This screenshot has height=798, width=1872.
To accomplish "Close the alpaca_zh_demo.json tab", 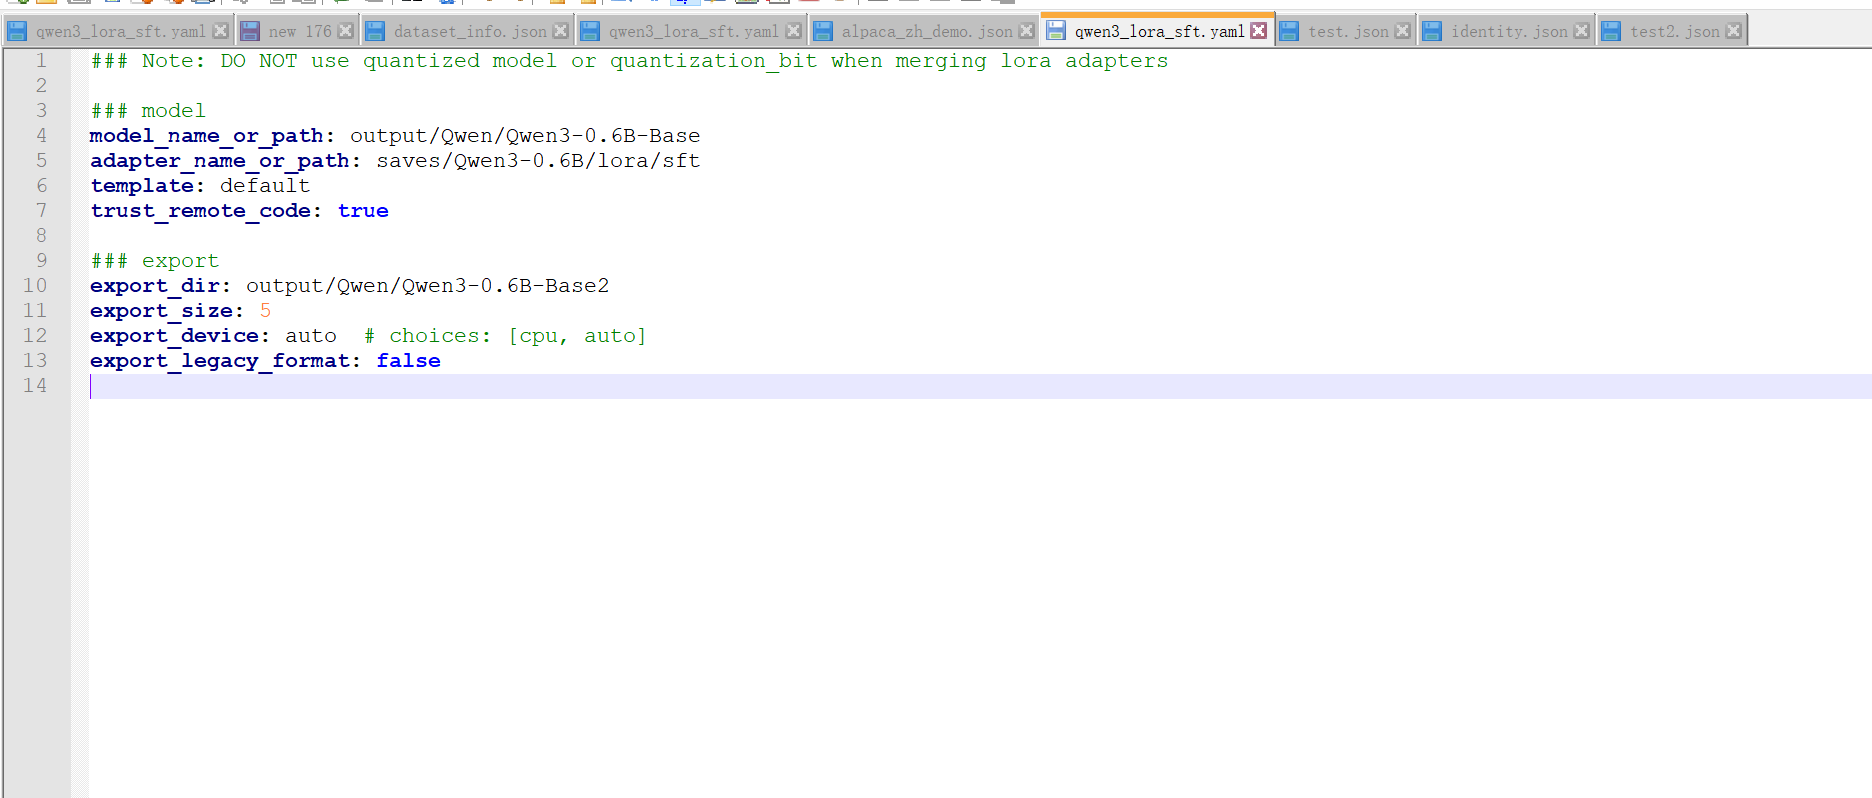I will pyautogui.click(x=1026, y=31).
